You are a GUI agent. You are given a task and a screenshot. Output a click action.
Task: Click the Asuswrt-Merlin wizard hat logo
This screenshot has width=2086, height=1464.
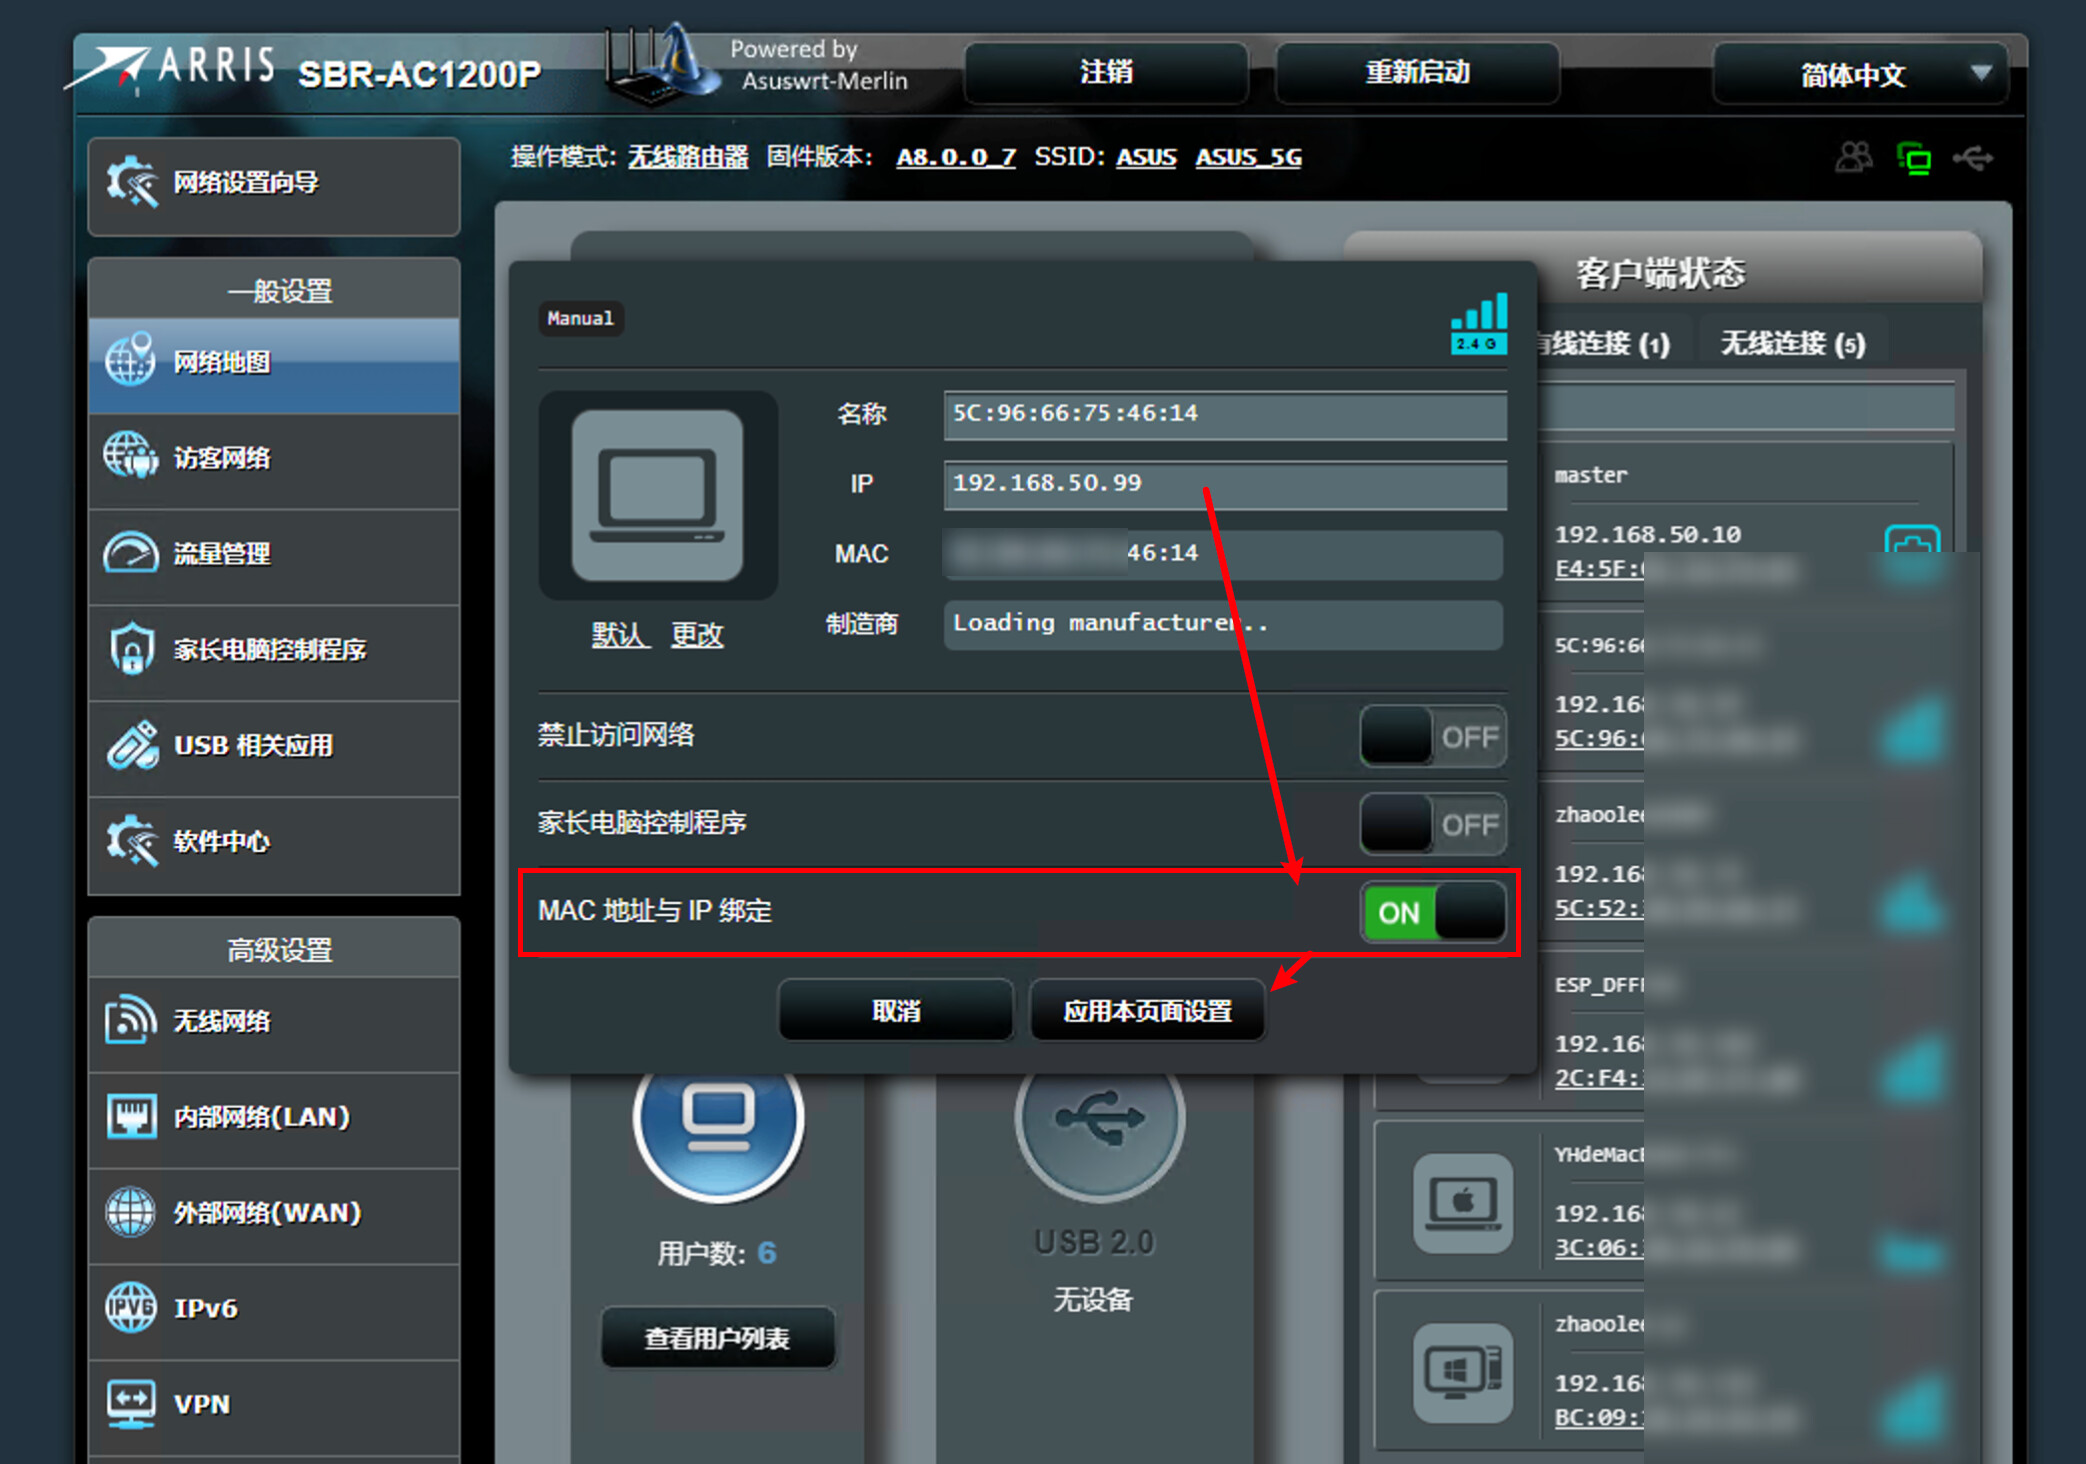[662, 65]
